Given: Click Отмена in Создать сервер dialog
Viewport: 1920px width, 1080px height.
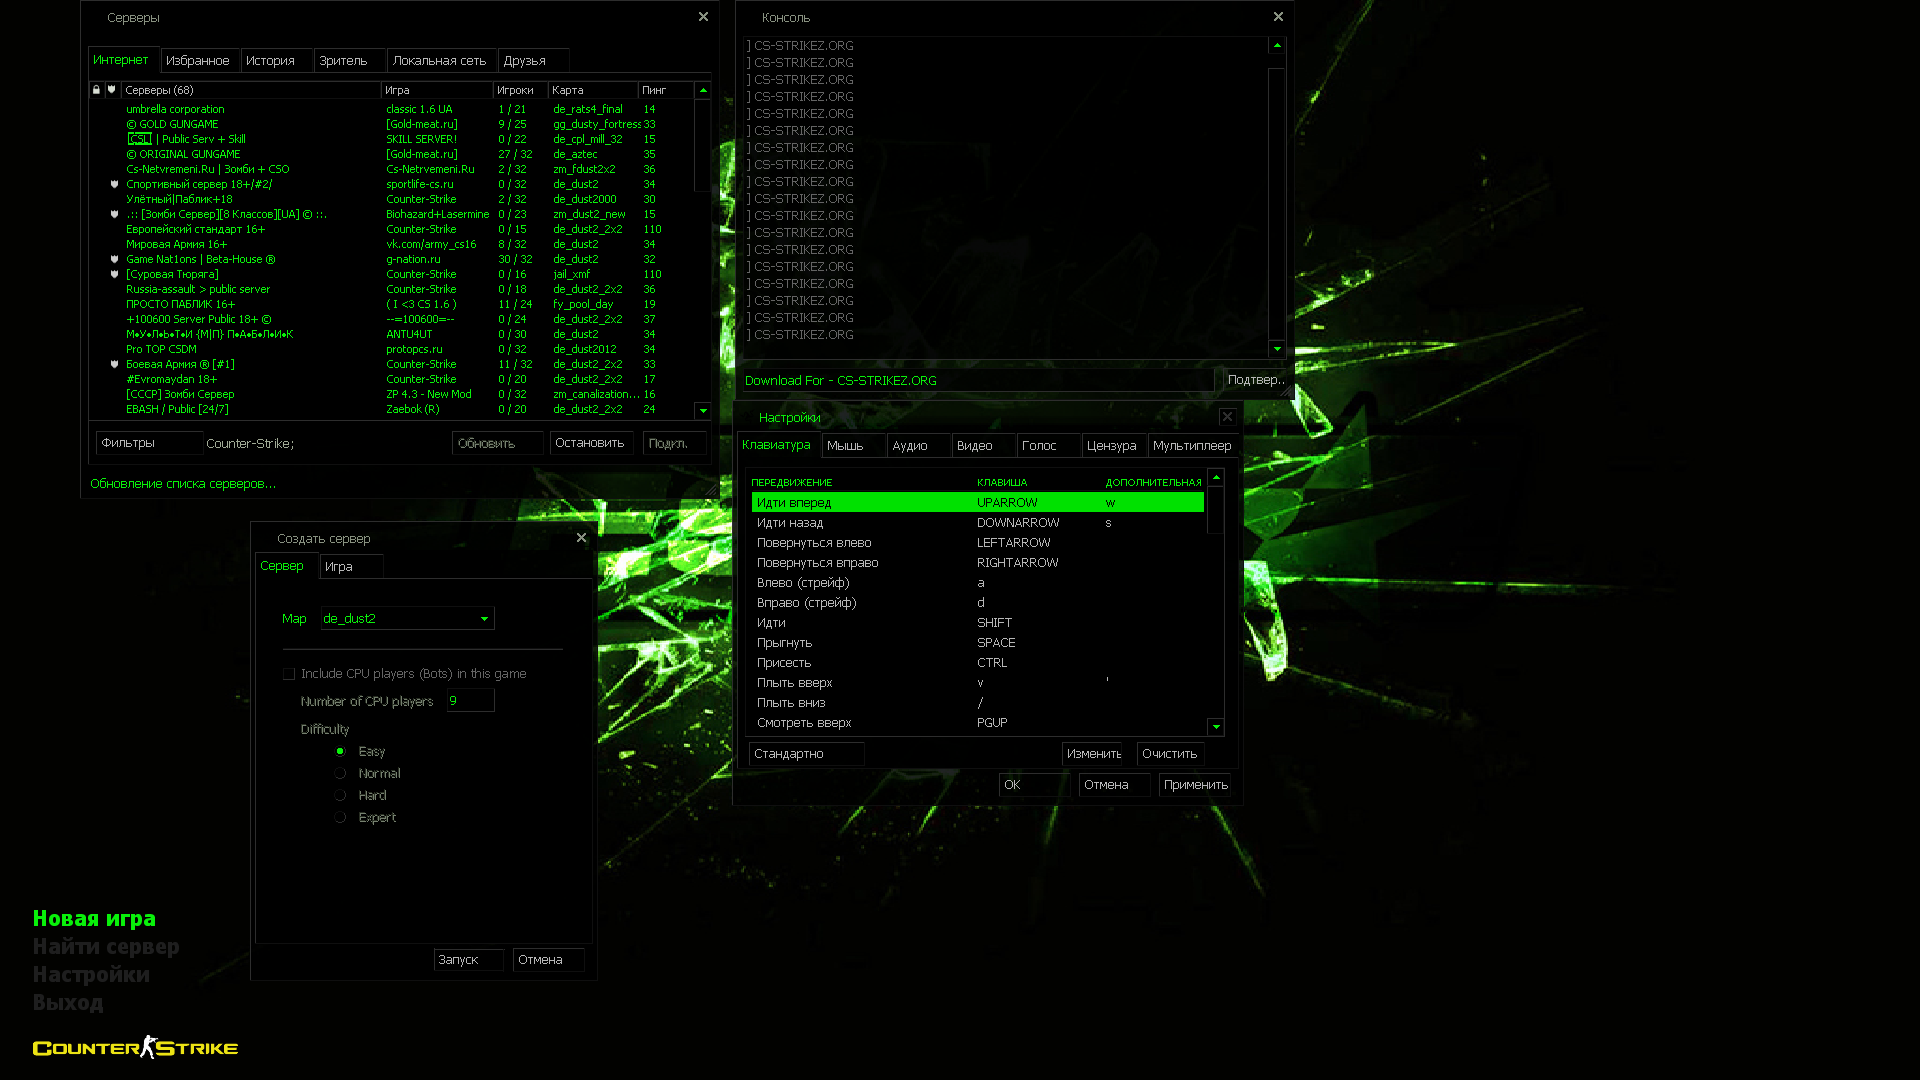Looking at the screenshot, I should pyautogui.click(x=548, y=960).
